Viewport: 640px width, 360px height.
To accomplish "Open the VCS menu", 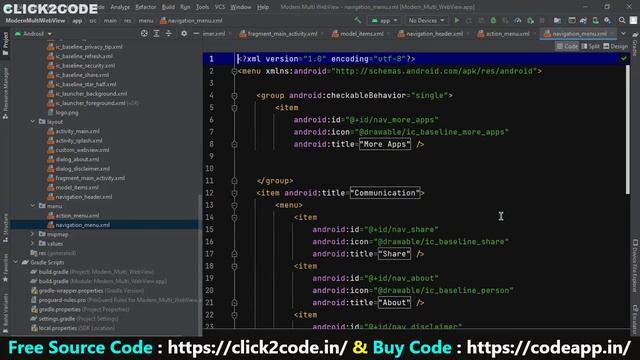I will point(220,7).
